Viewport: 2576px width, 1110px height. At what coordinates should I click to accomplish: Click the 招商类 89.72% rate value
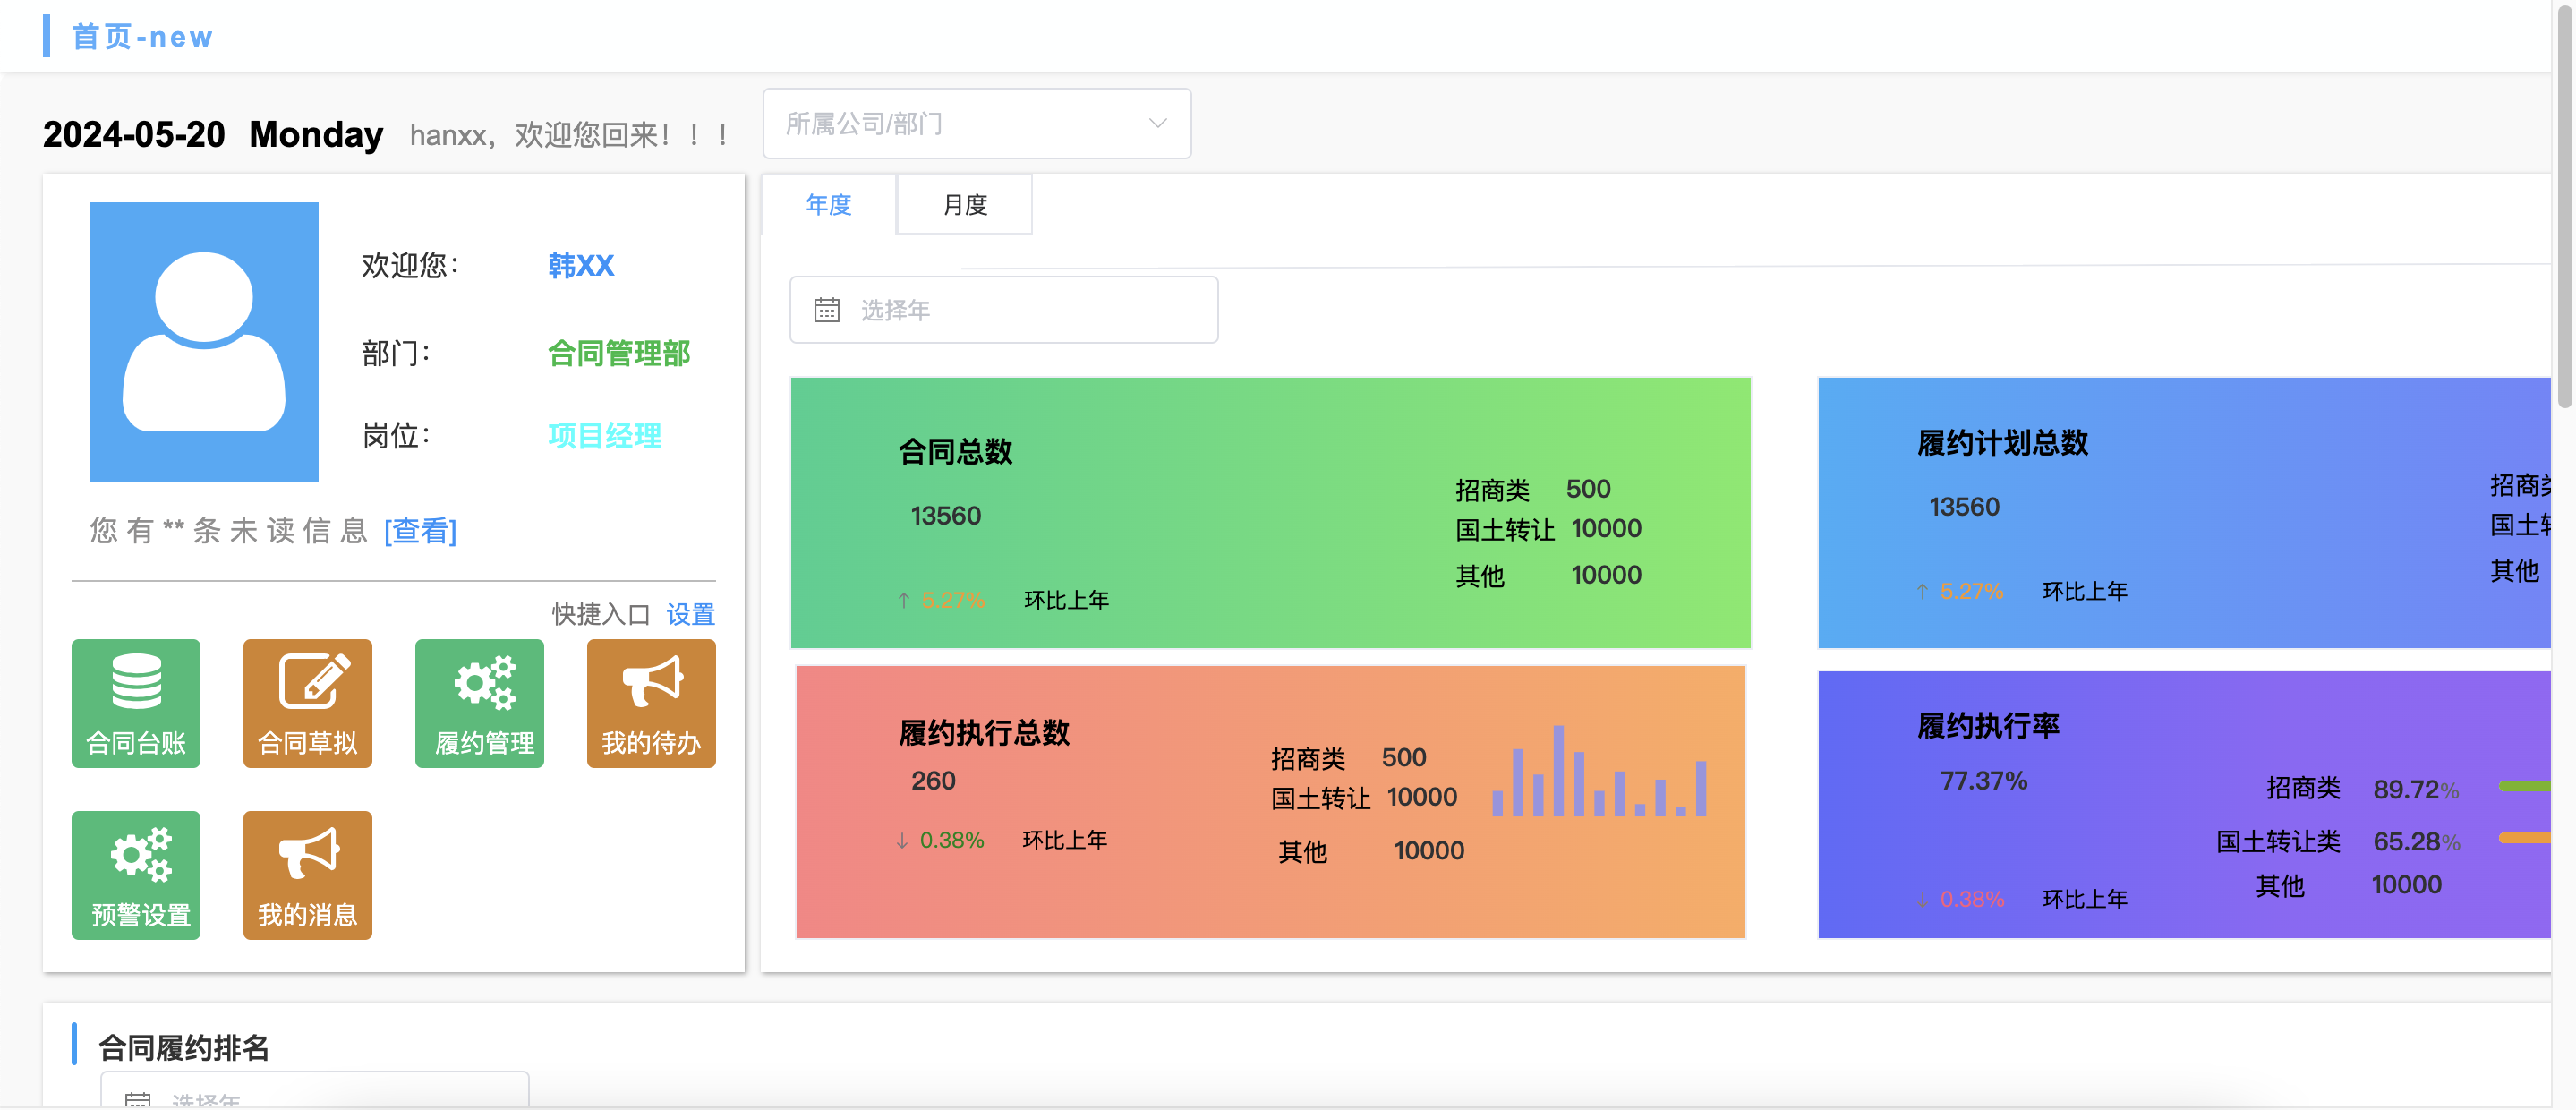2416,790
